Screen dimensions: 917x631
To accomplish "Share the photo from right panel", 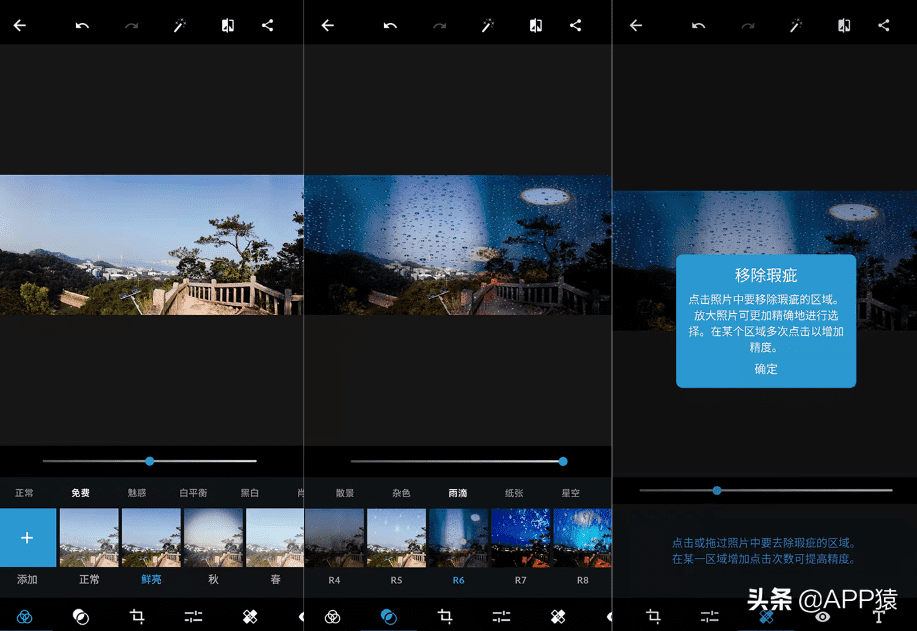I will point(884,25).
